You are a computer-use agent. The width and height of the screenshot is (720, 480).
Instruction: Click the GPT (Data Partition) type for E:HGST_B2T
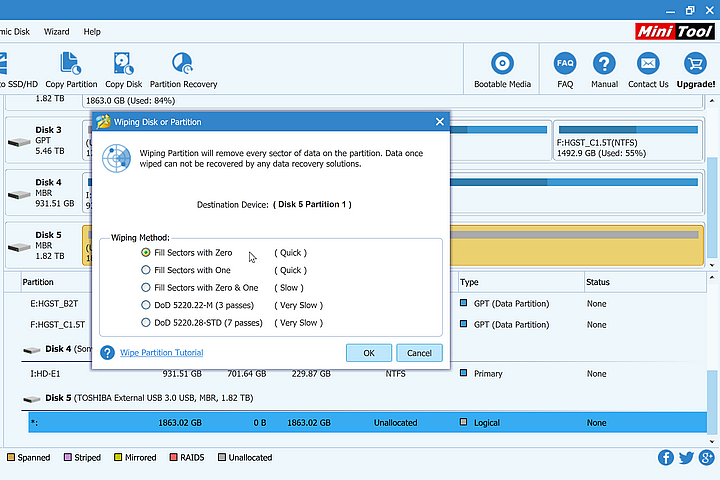point(511,304)
